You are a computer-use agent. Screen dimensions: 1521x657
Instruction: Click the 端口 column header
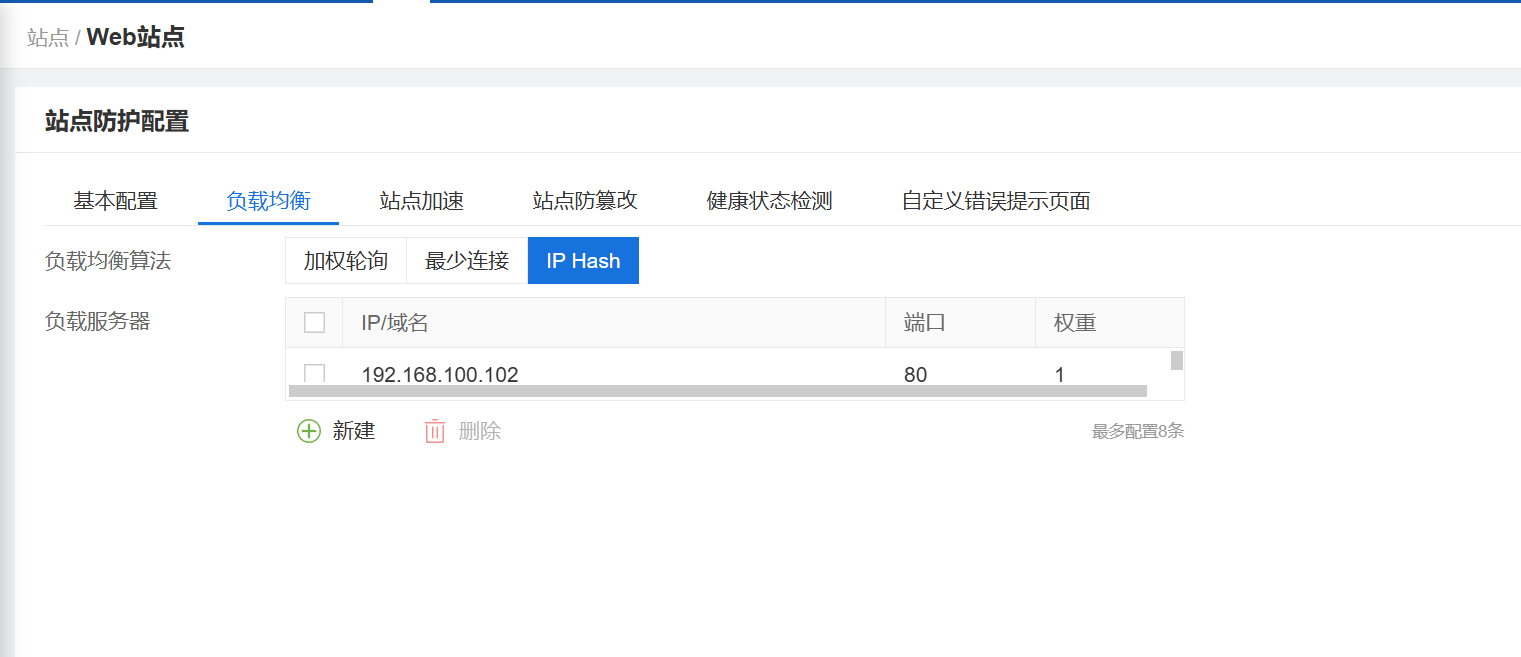[x=924, y=323]
